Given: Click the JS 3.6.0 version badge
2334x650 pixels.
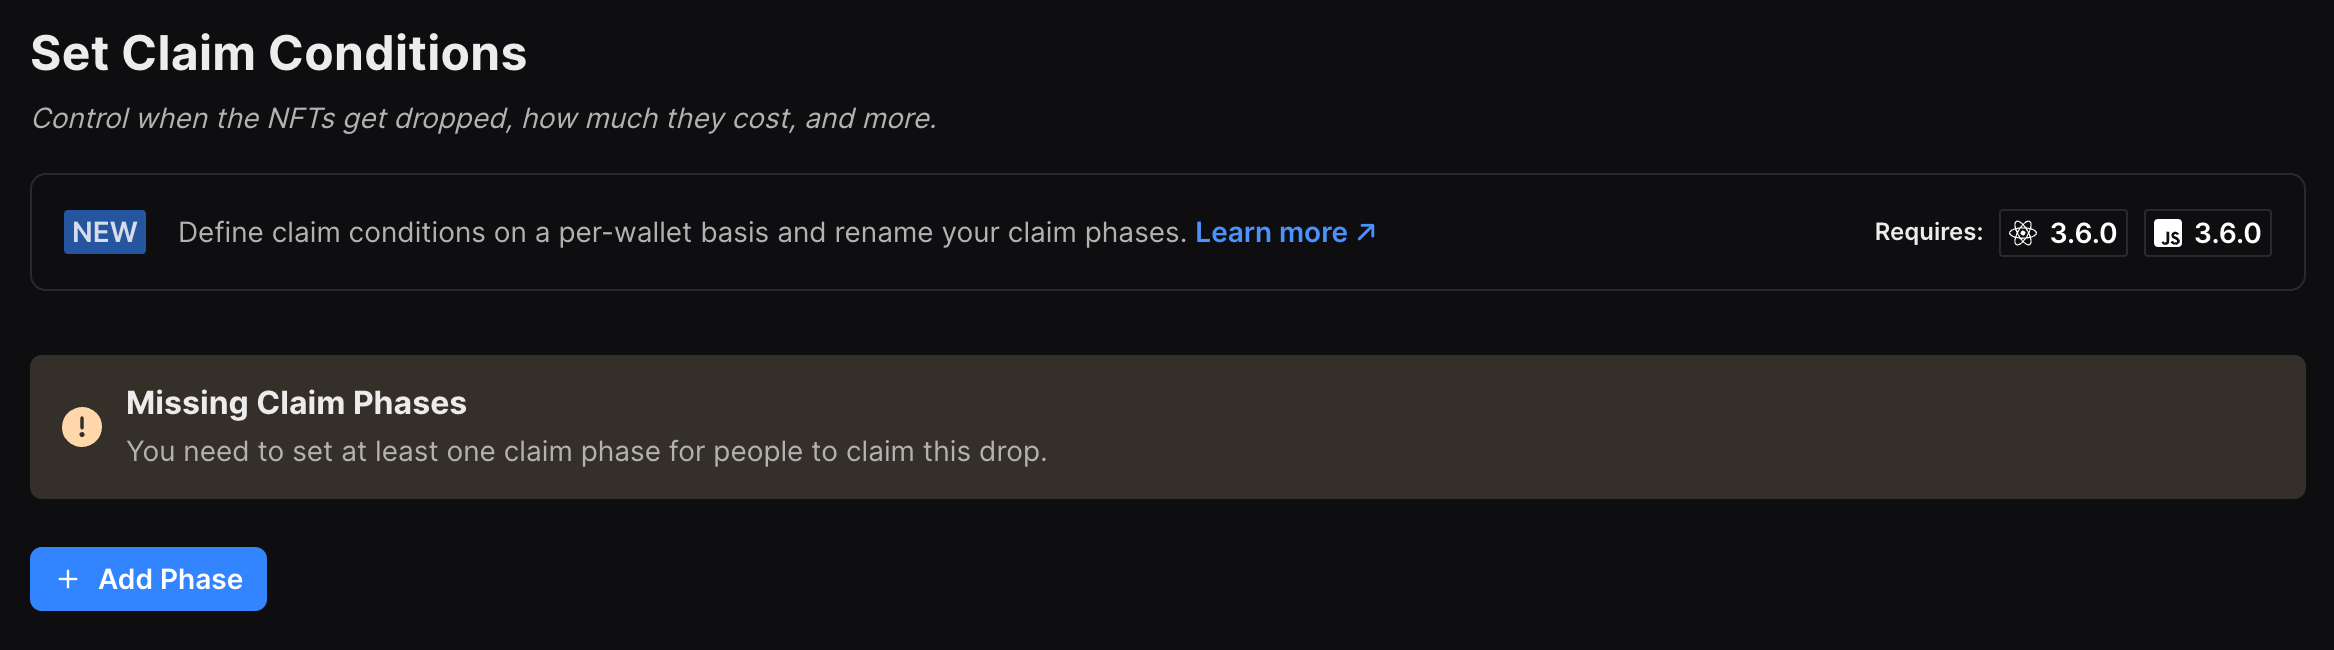Looking at the screenshot, I should [2207, 233].
